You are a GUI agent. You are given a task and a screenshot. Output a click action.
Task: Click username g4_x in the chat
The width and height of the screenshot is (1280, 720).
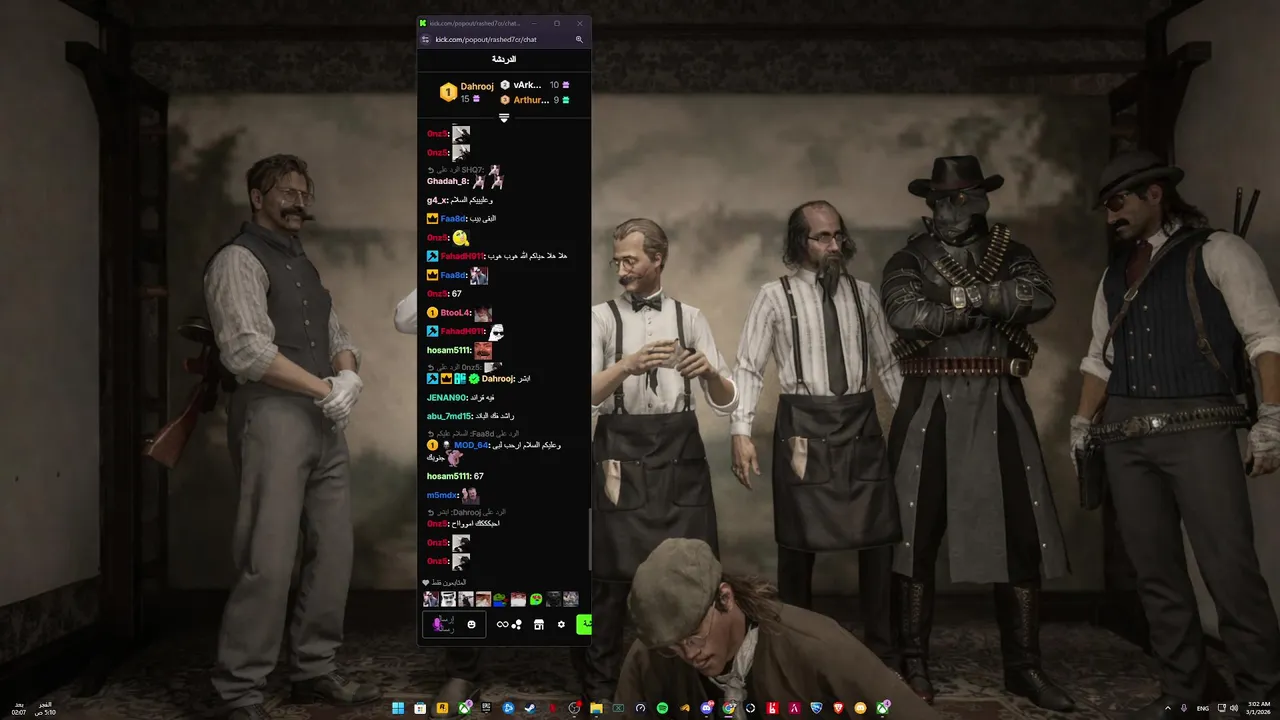coord(437,200)
